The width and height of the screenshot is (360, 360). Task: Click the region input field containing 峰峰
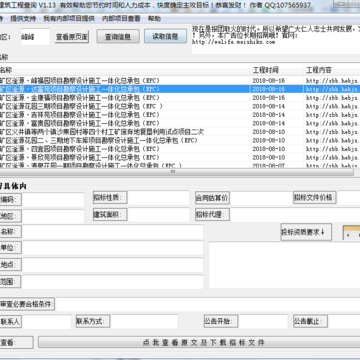pos(35,37)
